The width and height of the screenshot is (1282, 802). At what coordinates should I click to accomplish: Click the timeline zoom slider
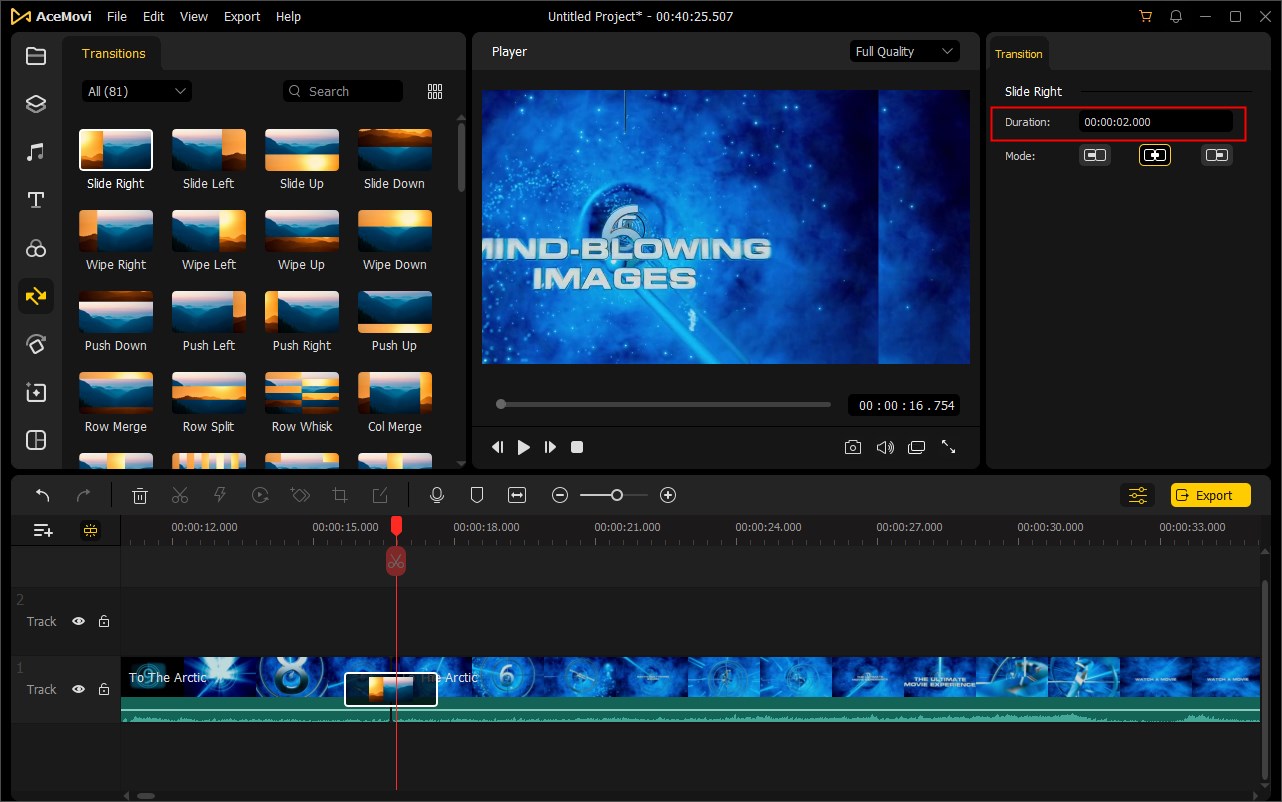pyautogui.click(x=615, y=495)
